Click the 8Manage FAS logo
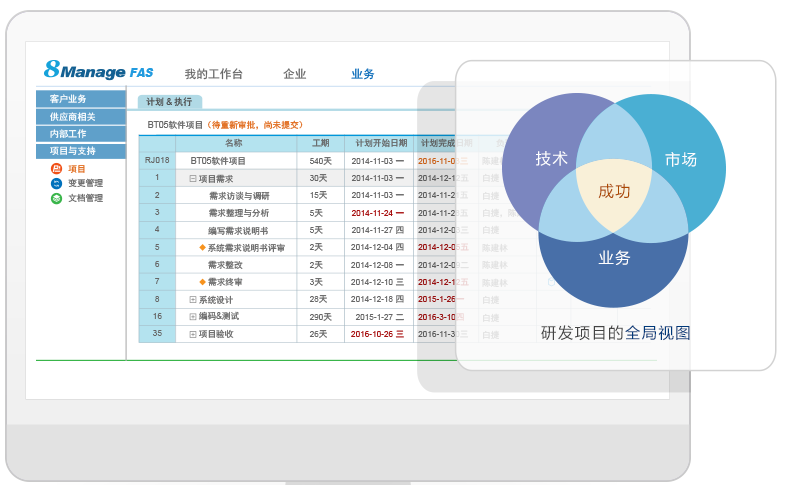This screenshot has height=485, width=785. pyautogui.click(x=98, y=70)
